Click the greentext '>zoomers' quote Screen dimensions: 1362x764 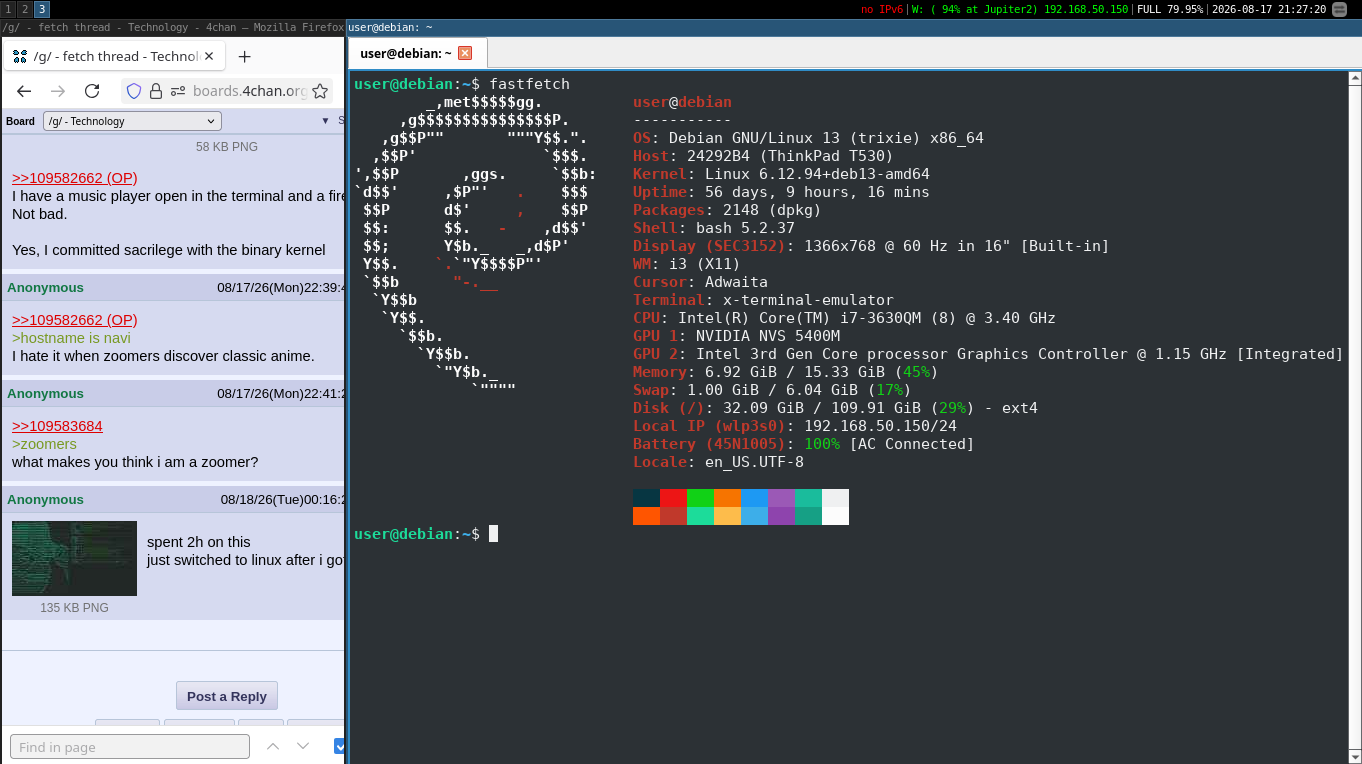[44, 444]
